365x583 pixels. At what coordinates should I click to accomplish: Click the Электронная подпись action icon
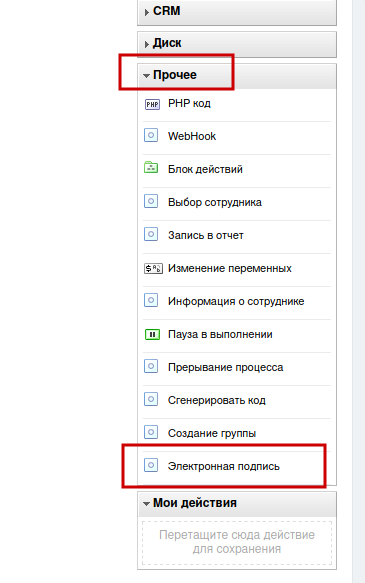click(151, 466)
